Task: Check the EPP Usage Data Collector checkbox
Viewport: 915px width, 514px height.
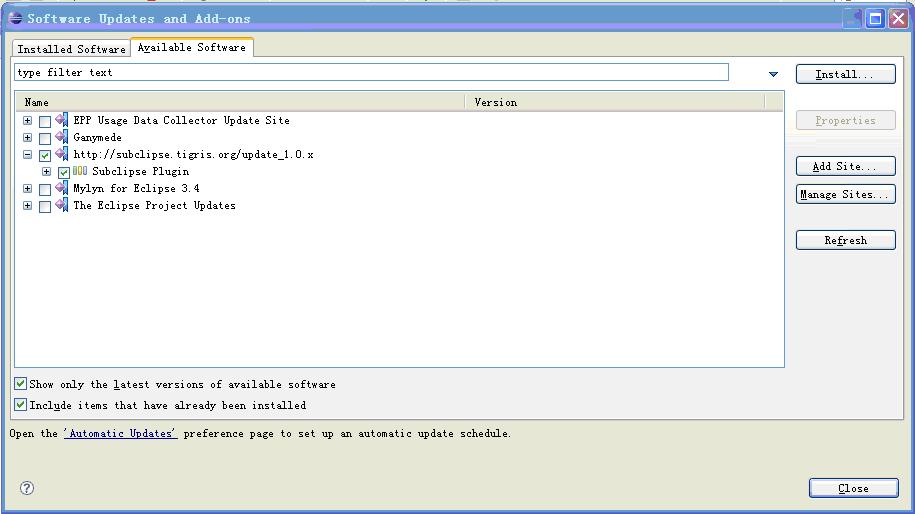Action: (45, 121)
